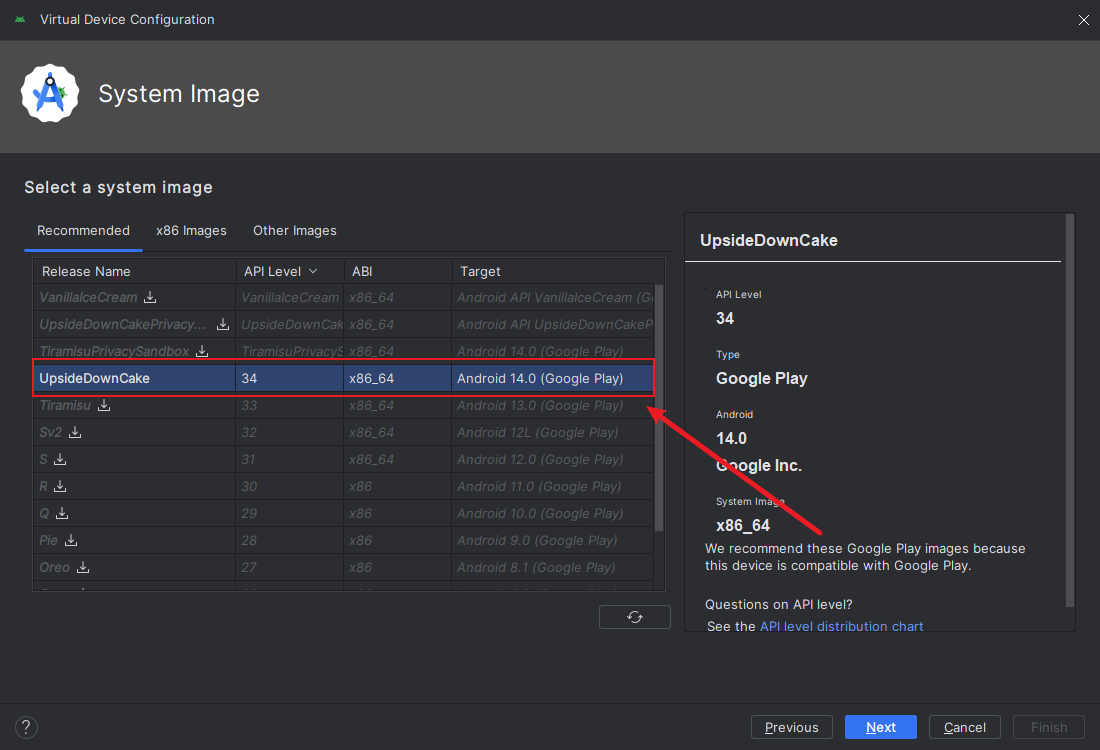The width and height of the screenshot is (1100, 750).
Task: Sort by API Level column dropdown arrow
Action: (x=313, y=271)
